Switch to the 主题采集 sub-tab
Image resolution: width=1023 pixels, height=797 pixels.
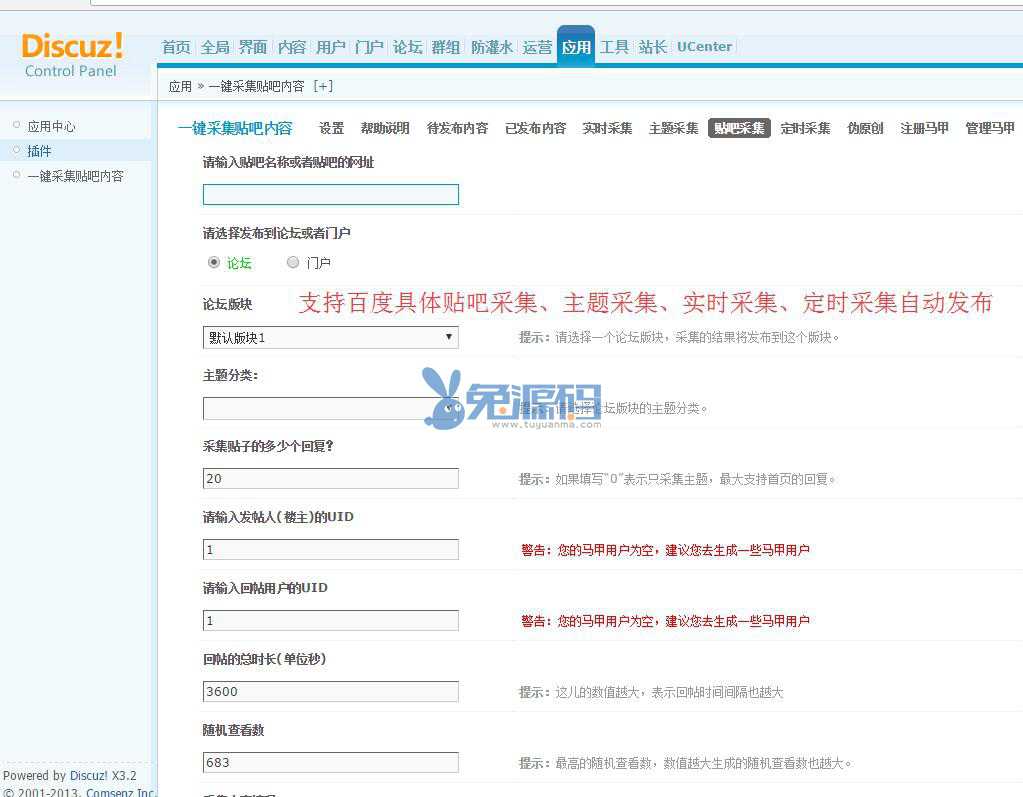[x=673, y=128]
